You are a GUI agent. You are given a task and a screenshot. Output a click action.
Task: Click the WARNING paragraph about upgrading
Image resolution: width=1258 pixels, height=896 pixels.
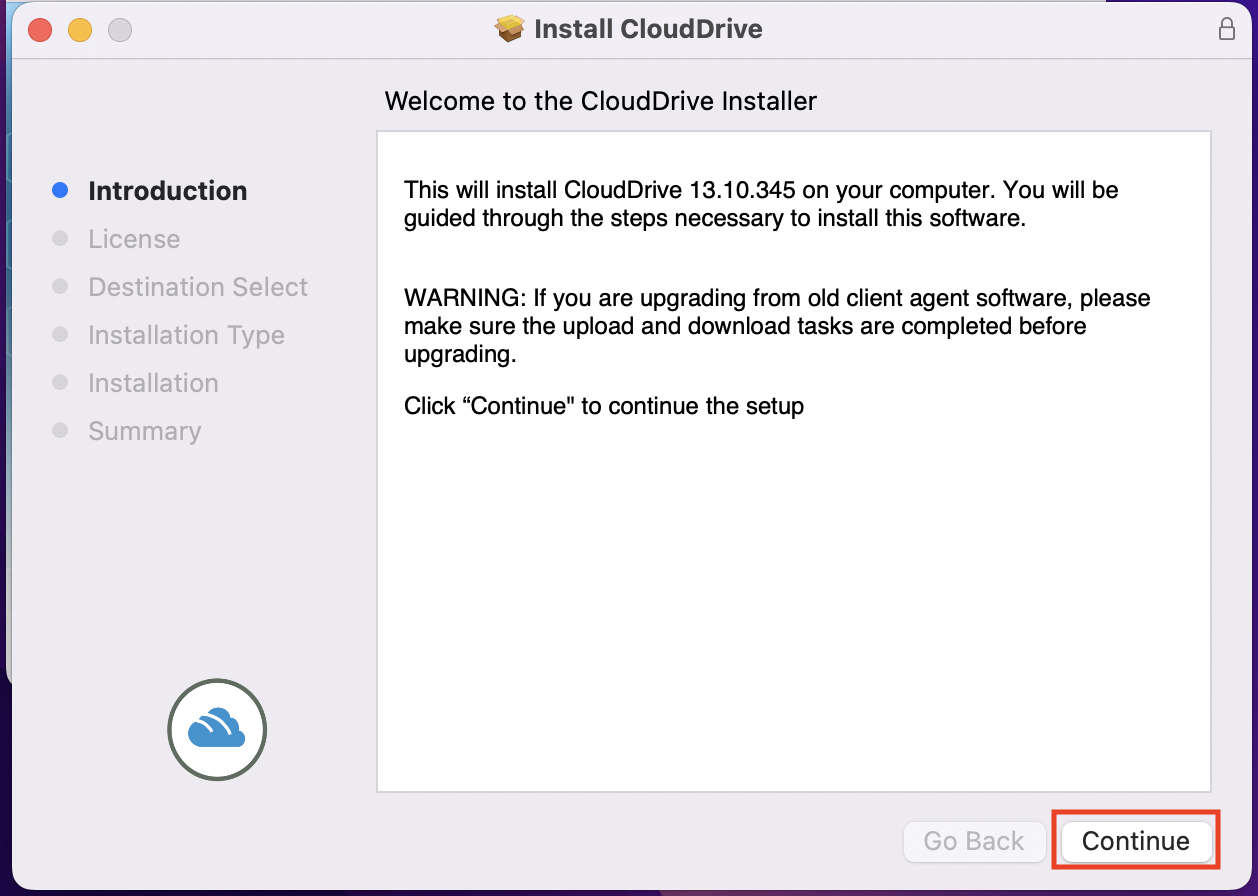tap(777, 326)
